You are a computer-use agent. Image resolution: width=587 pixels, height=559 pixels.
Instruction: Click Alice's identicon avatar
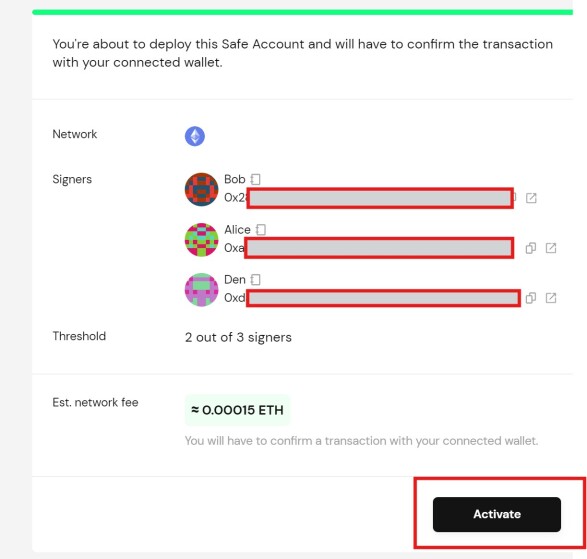click(201, 240)
